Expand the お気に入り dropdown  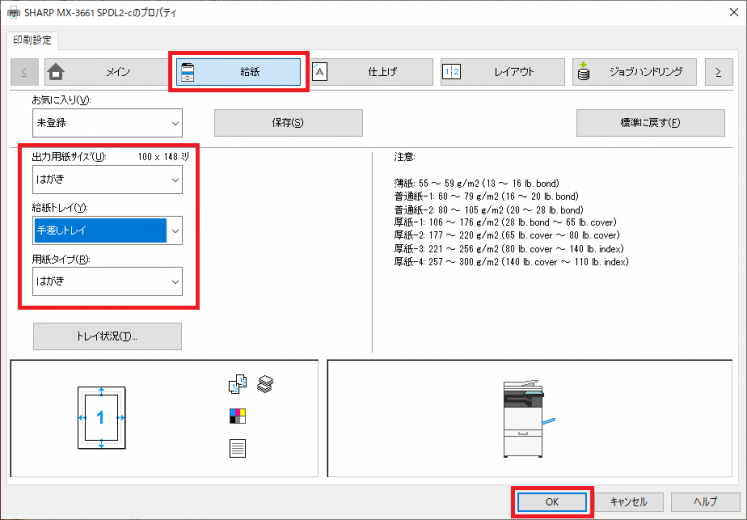pyautogui.click(x=107, y=123)
